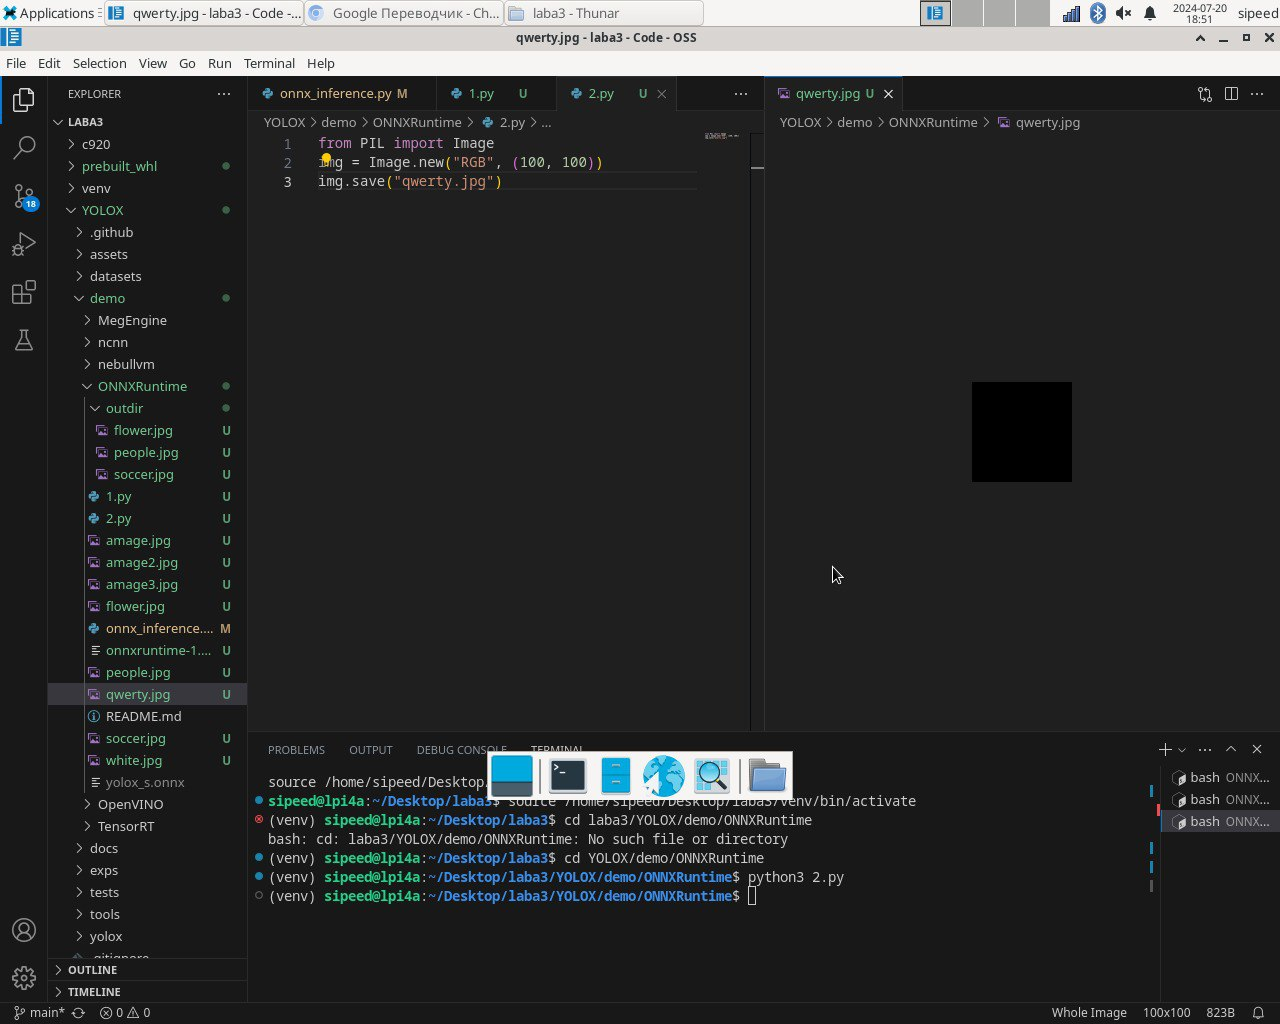Click the black image preview square
This screenshot has height=1024, width=1280.
[1021, 432]
